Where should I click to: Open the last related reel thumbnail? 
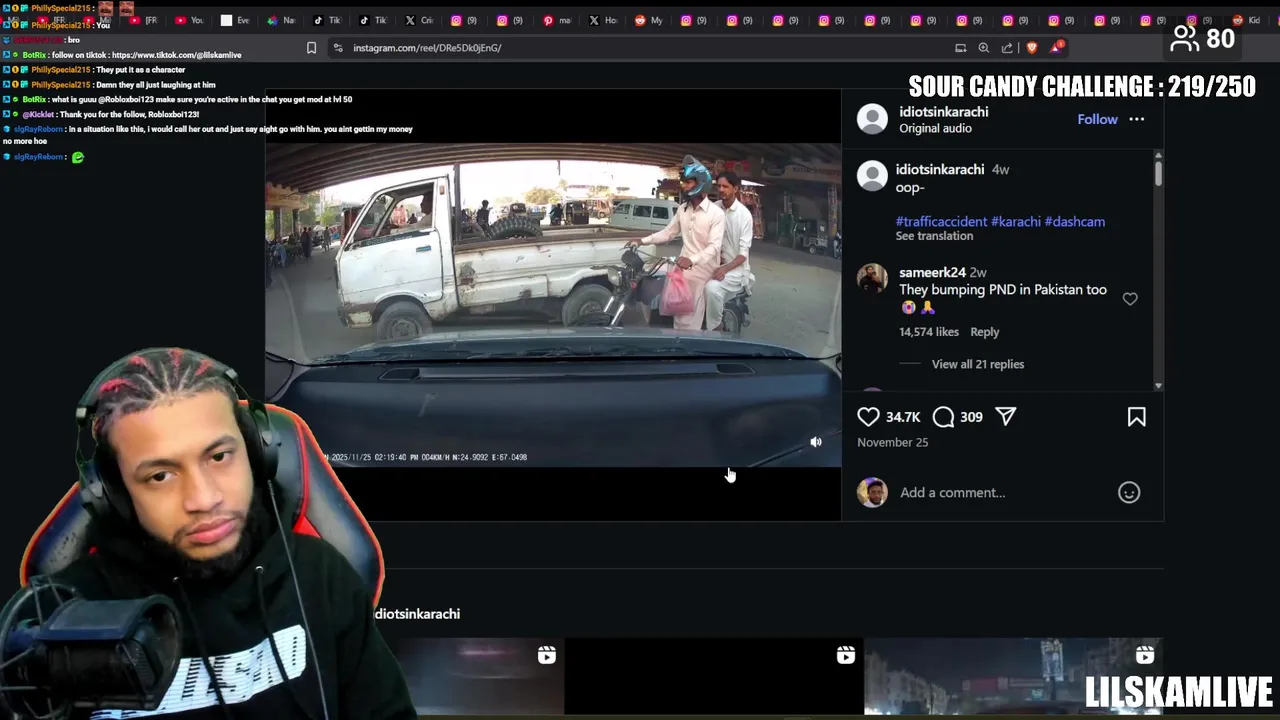pyautogui.click(x=1013, y=677)
